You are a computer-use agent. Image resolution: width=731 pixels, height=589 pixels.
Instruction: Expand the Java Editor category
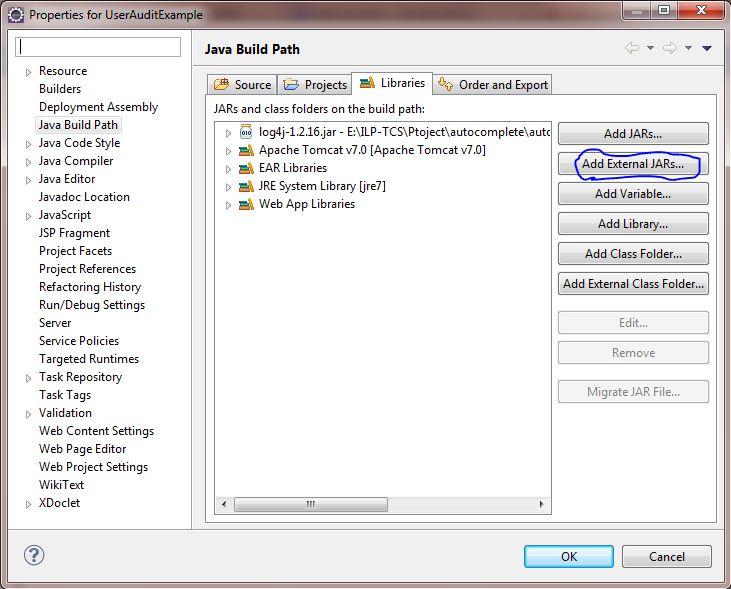[28, 180]
